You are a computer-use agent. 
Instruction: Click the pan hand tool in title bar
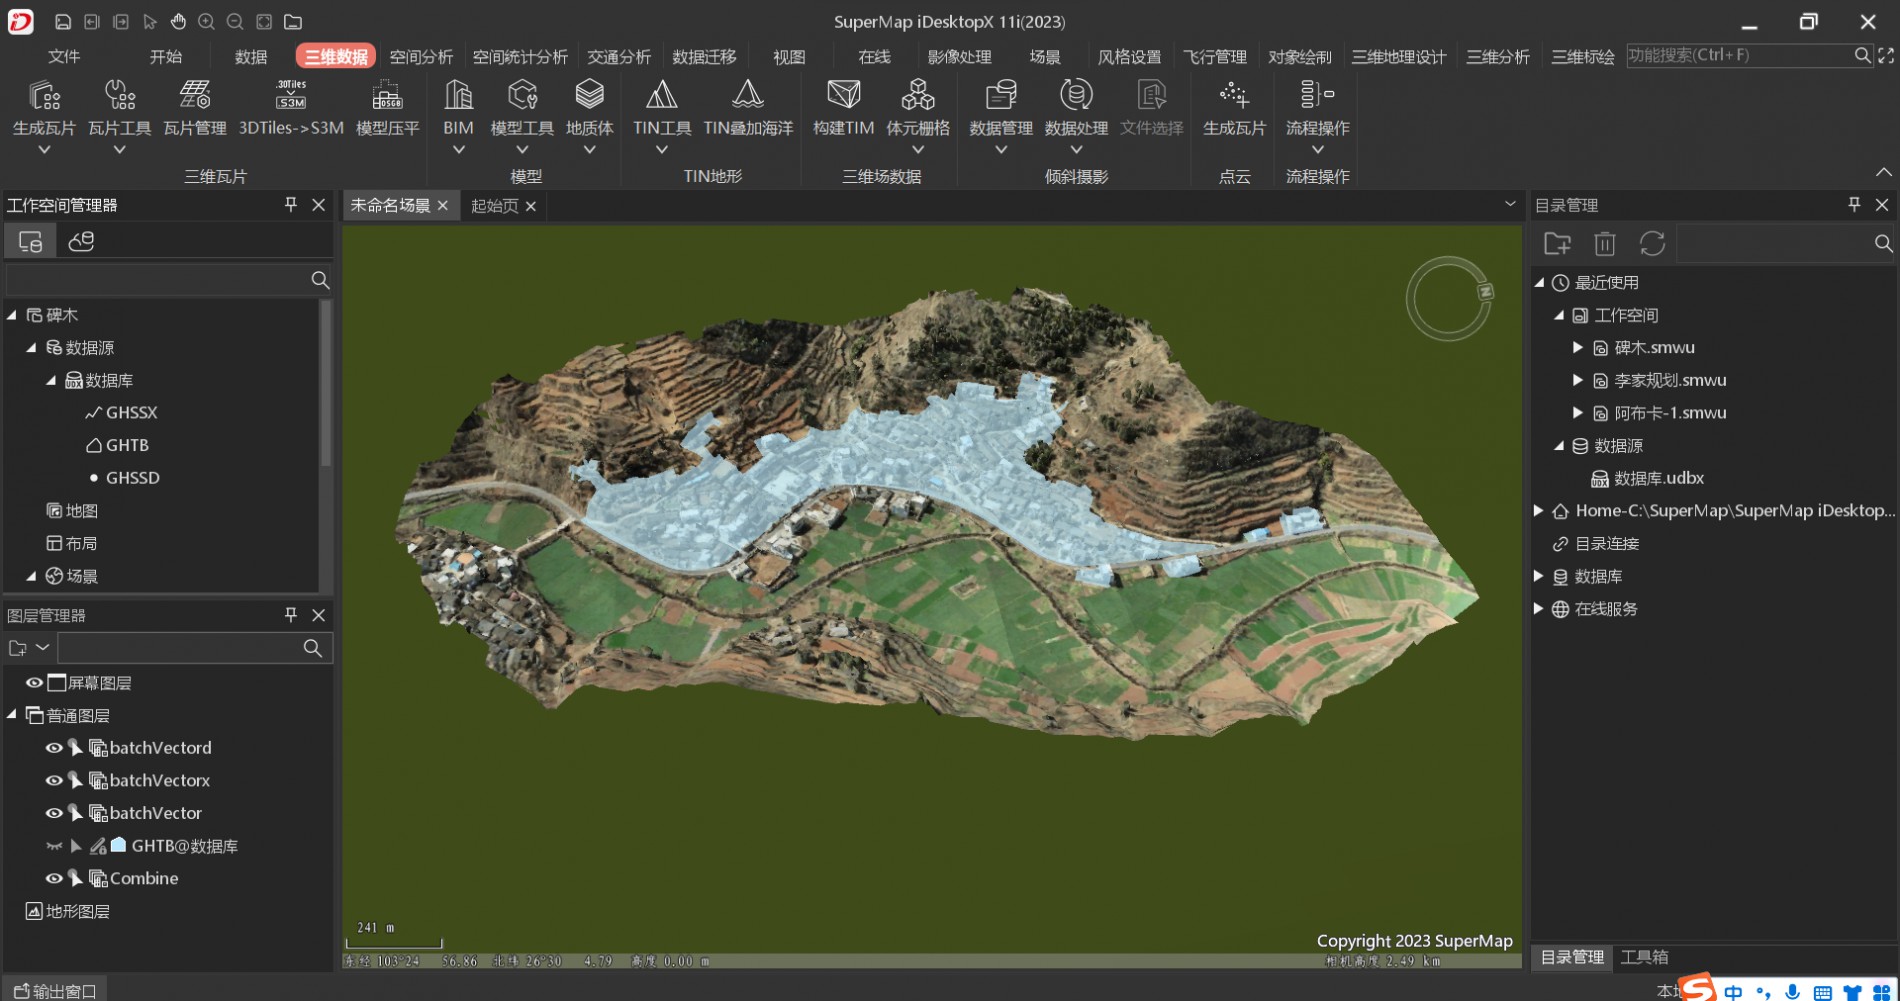(178, 21)
